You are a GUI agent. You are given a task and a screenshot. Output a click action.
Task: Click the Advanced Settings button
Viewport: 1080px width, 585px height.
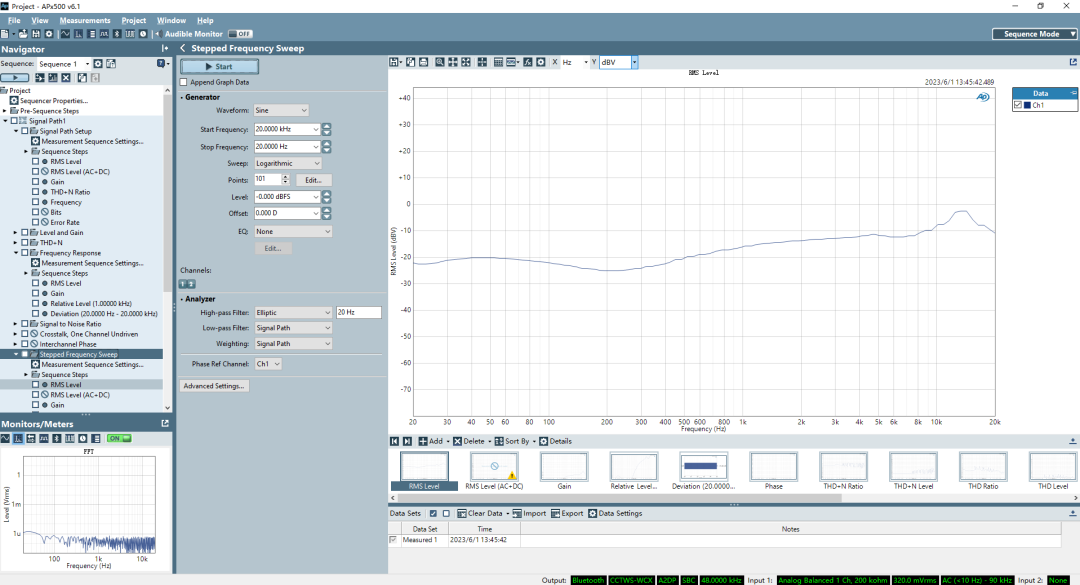click(x=214, y=386)
